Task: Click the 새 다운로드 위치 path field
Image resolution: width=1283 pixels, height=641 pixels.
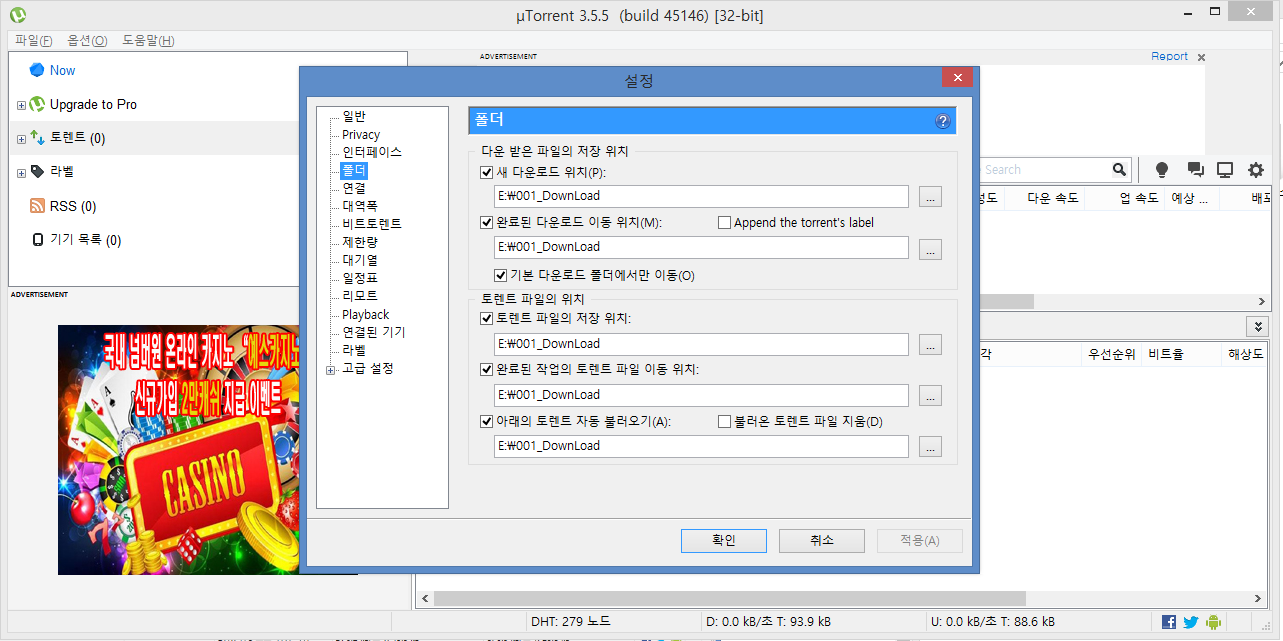Action: point(701,197)
